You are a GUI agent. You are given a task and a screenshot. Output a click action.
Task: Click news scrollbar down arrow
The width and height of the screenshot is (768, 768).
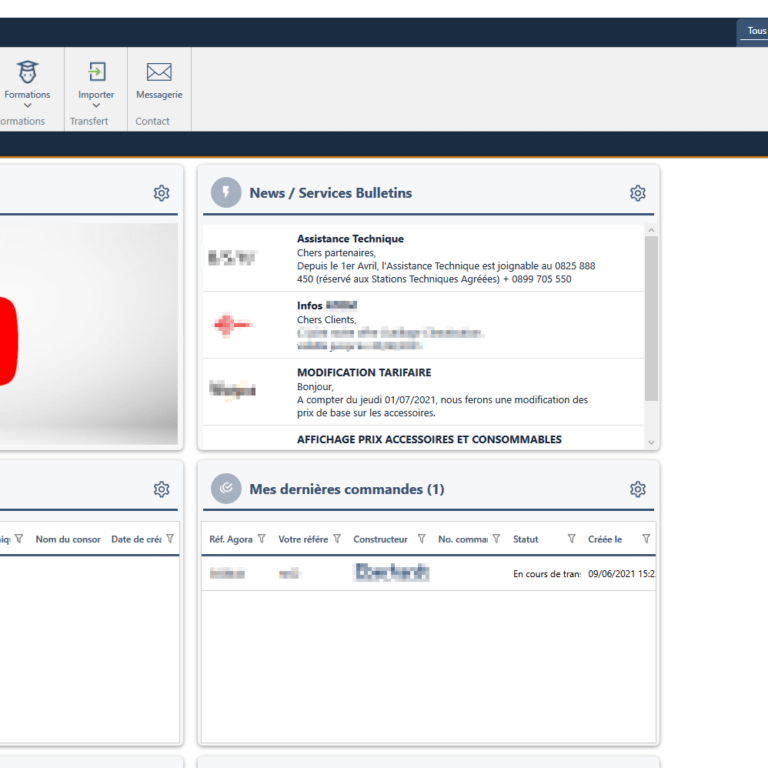tap(651, 442)
